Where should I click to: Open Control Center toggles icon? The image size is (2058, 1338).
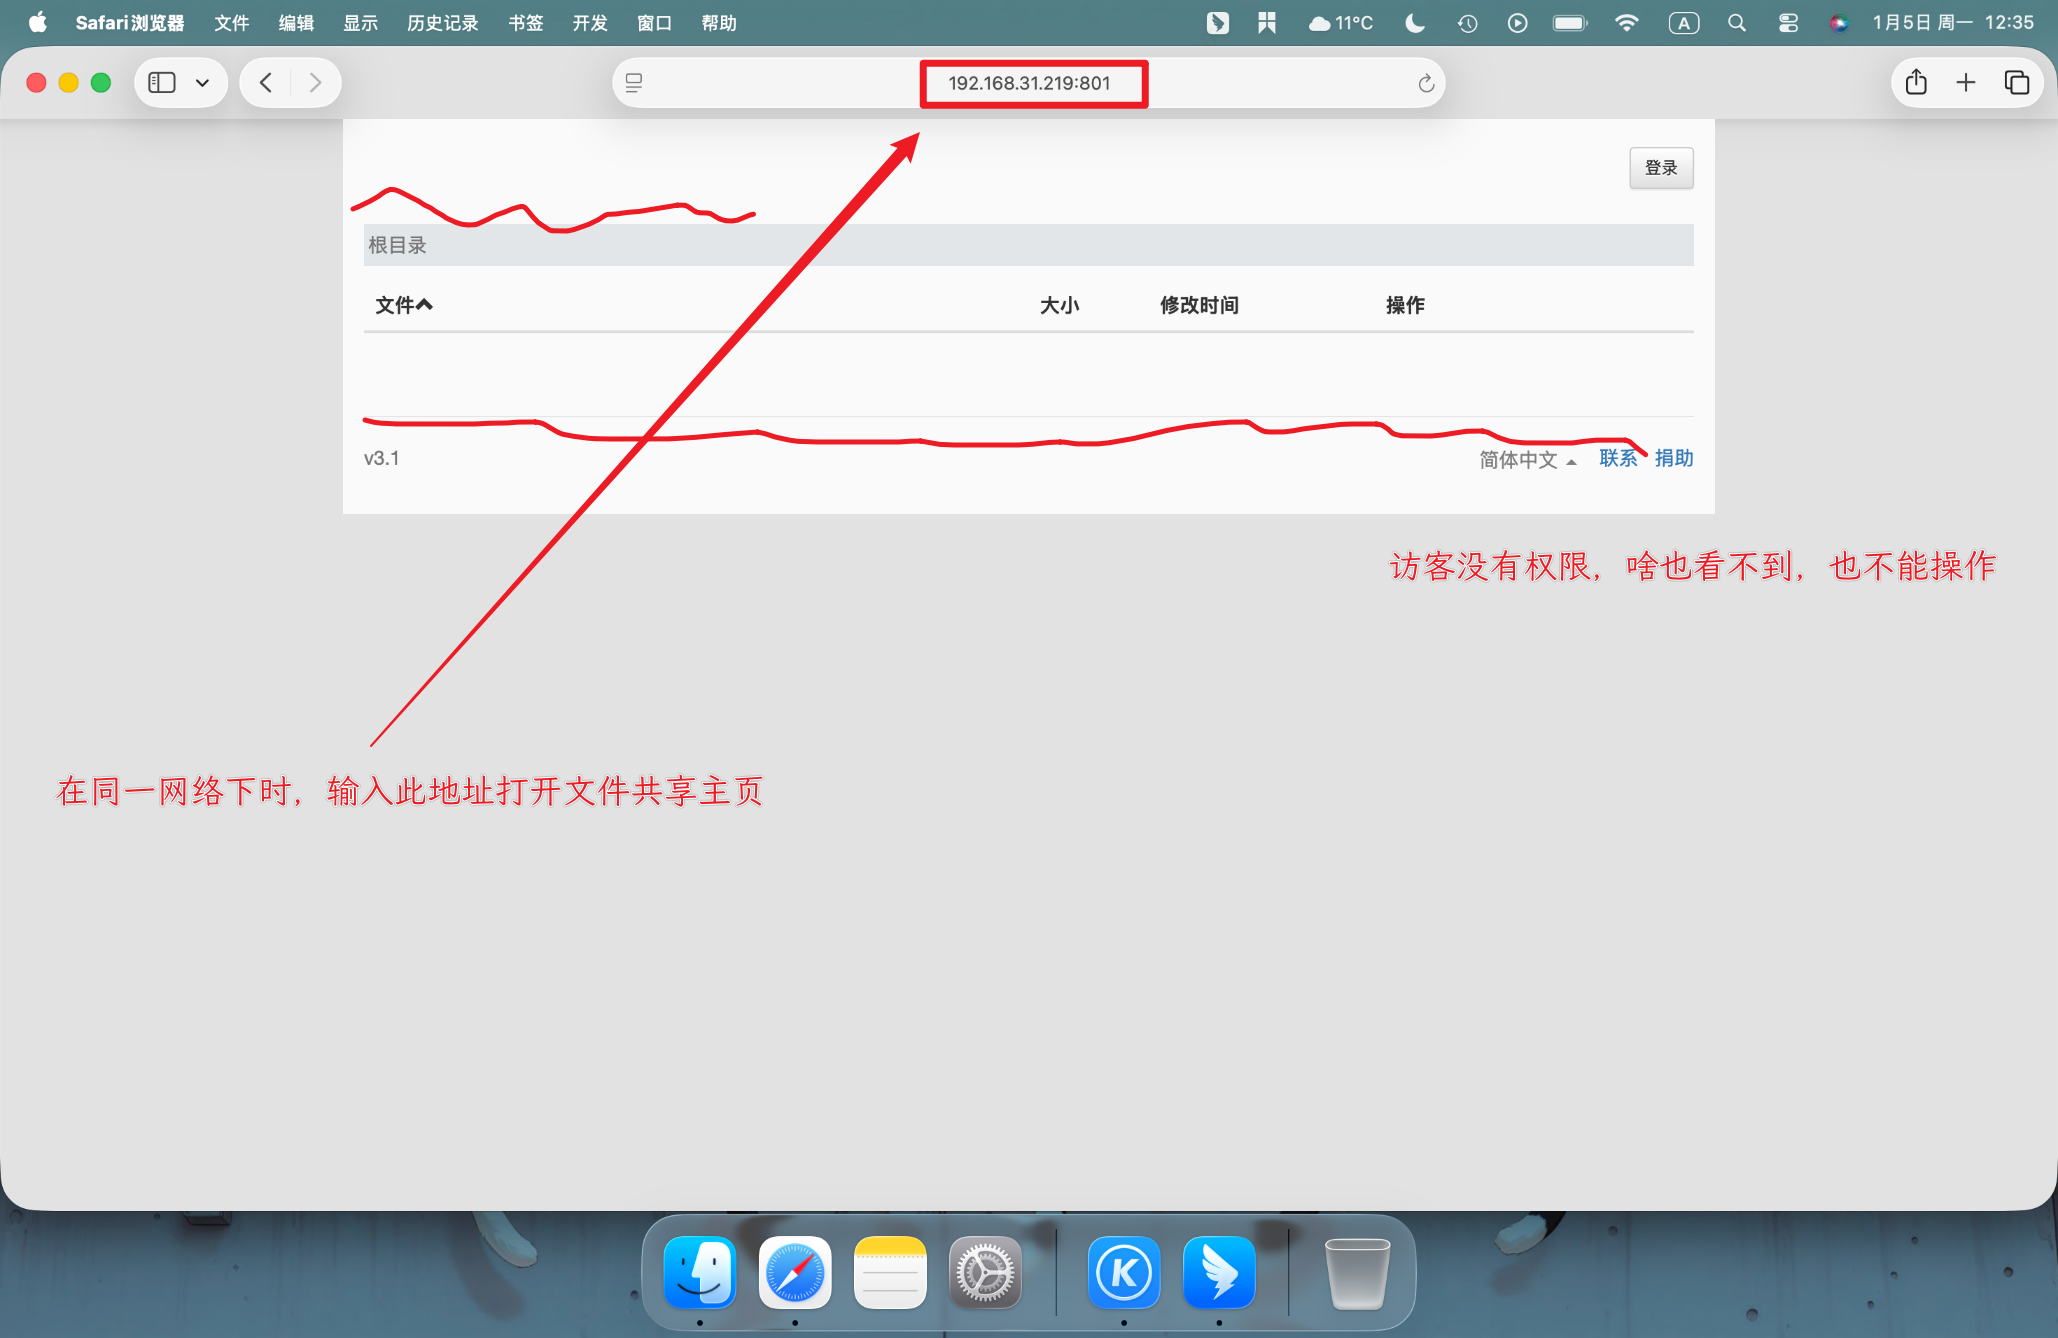point(1788,22)
